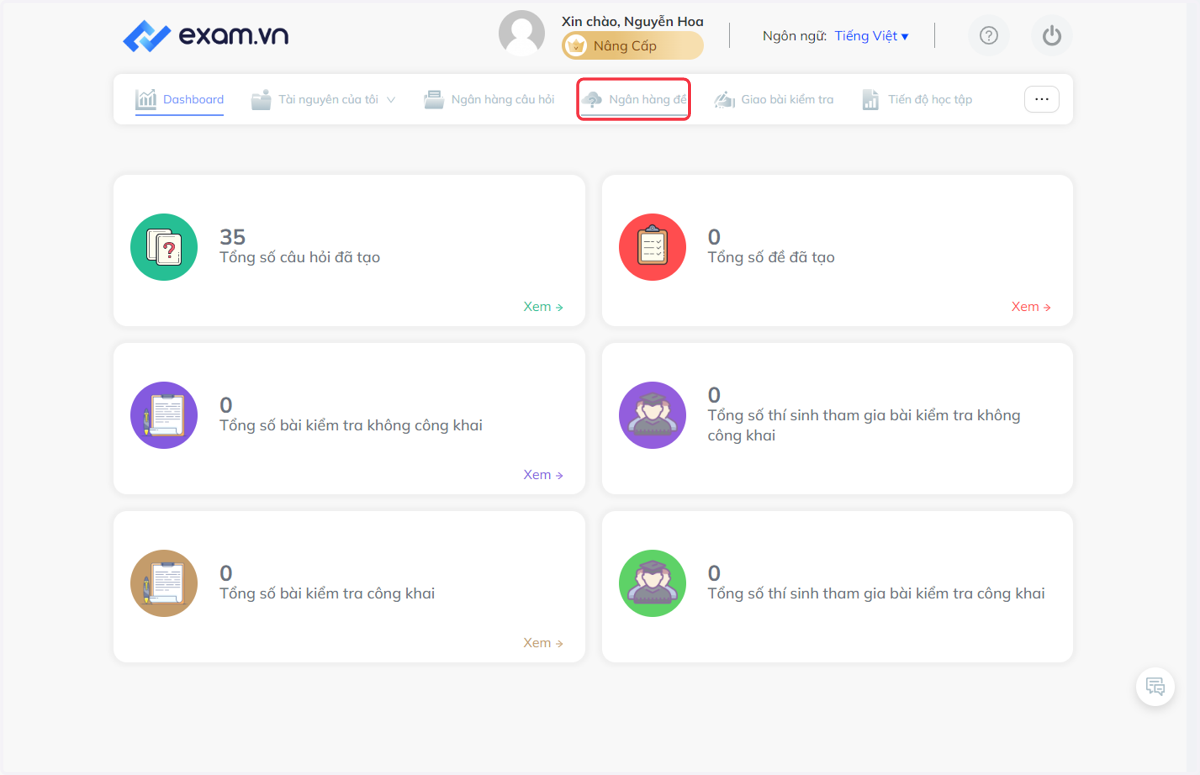
Task: Click Tổng số bài kiểm tra công khai text
Action: (x=327, y=594)
